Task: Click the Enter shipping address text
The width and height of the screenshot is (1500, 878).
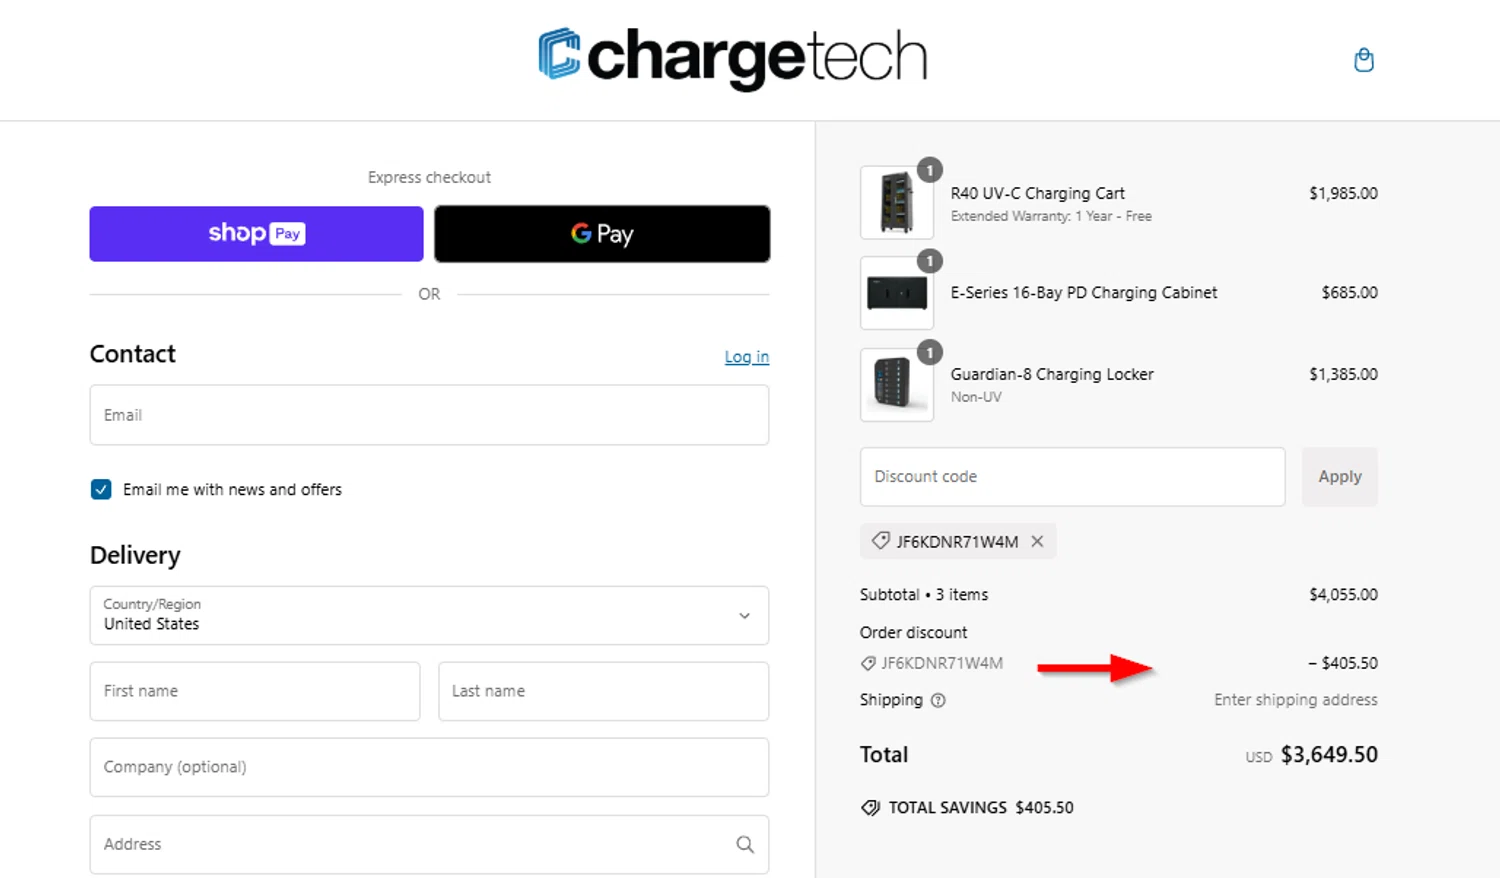Action: (1296, 700)
